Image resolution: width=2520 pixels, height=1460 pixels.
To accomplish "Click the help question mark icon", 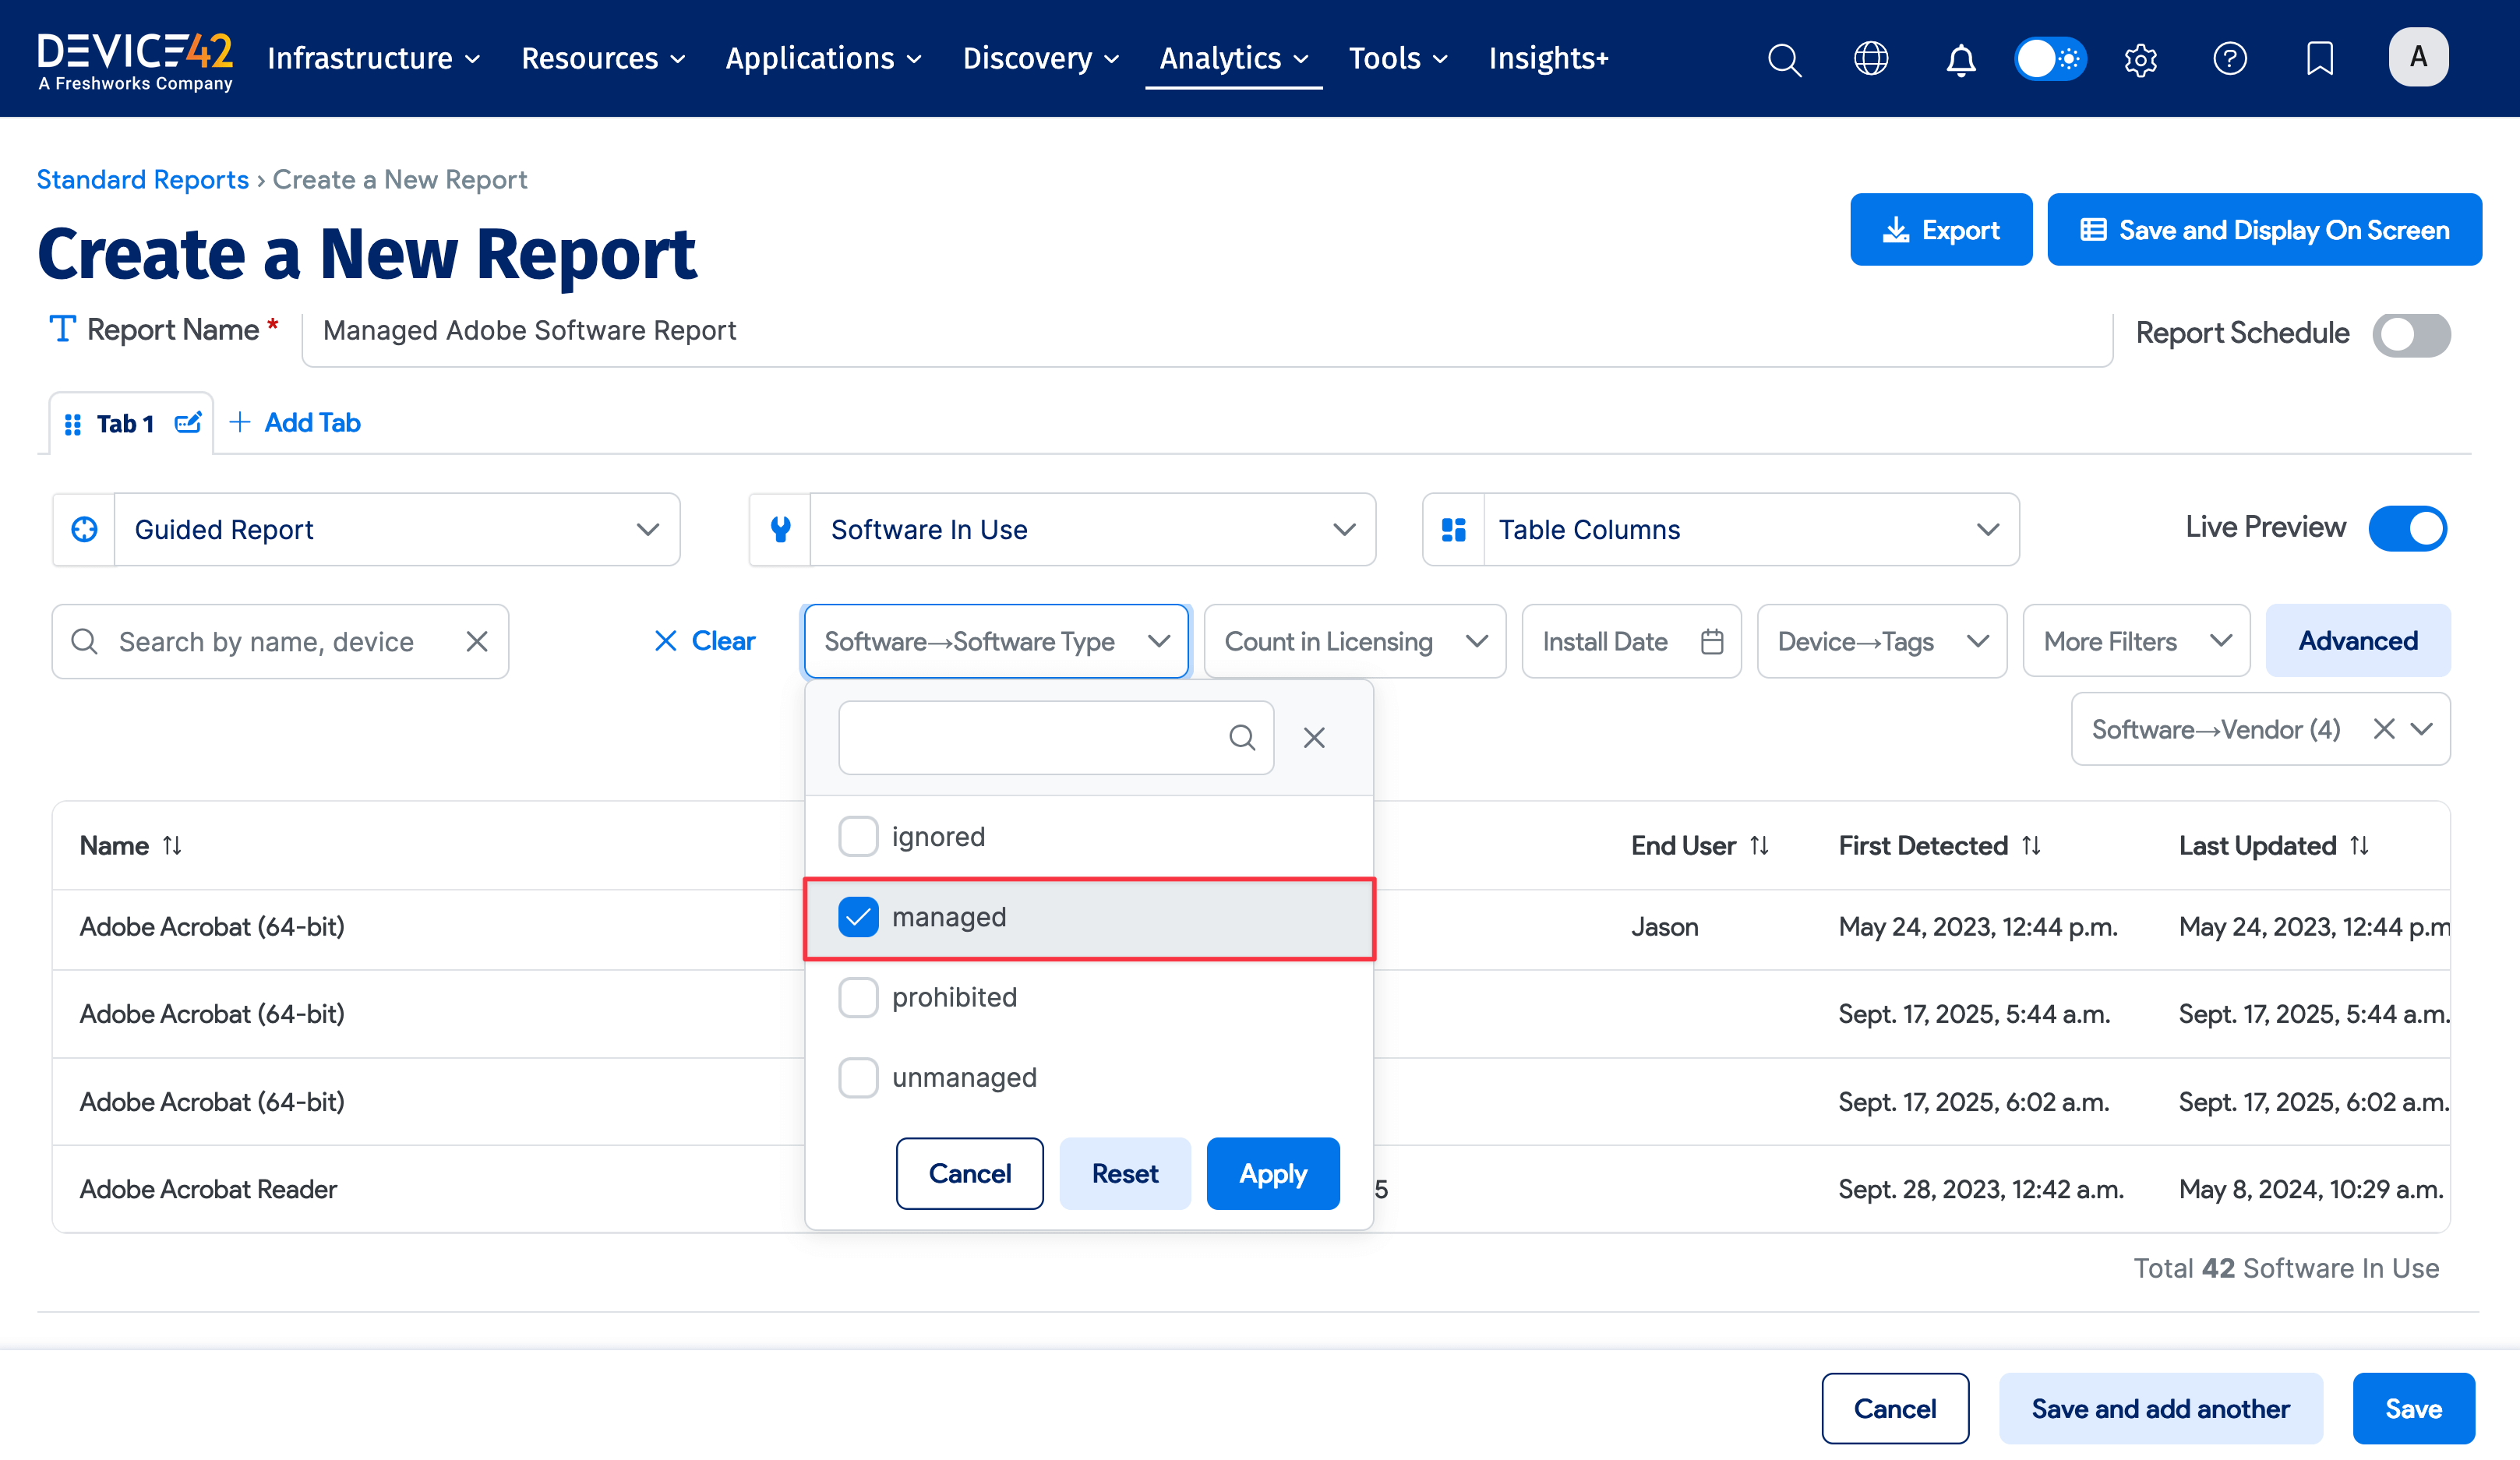I will pyautogui.click(x=2230, y=59).
